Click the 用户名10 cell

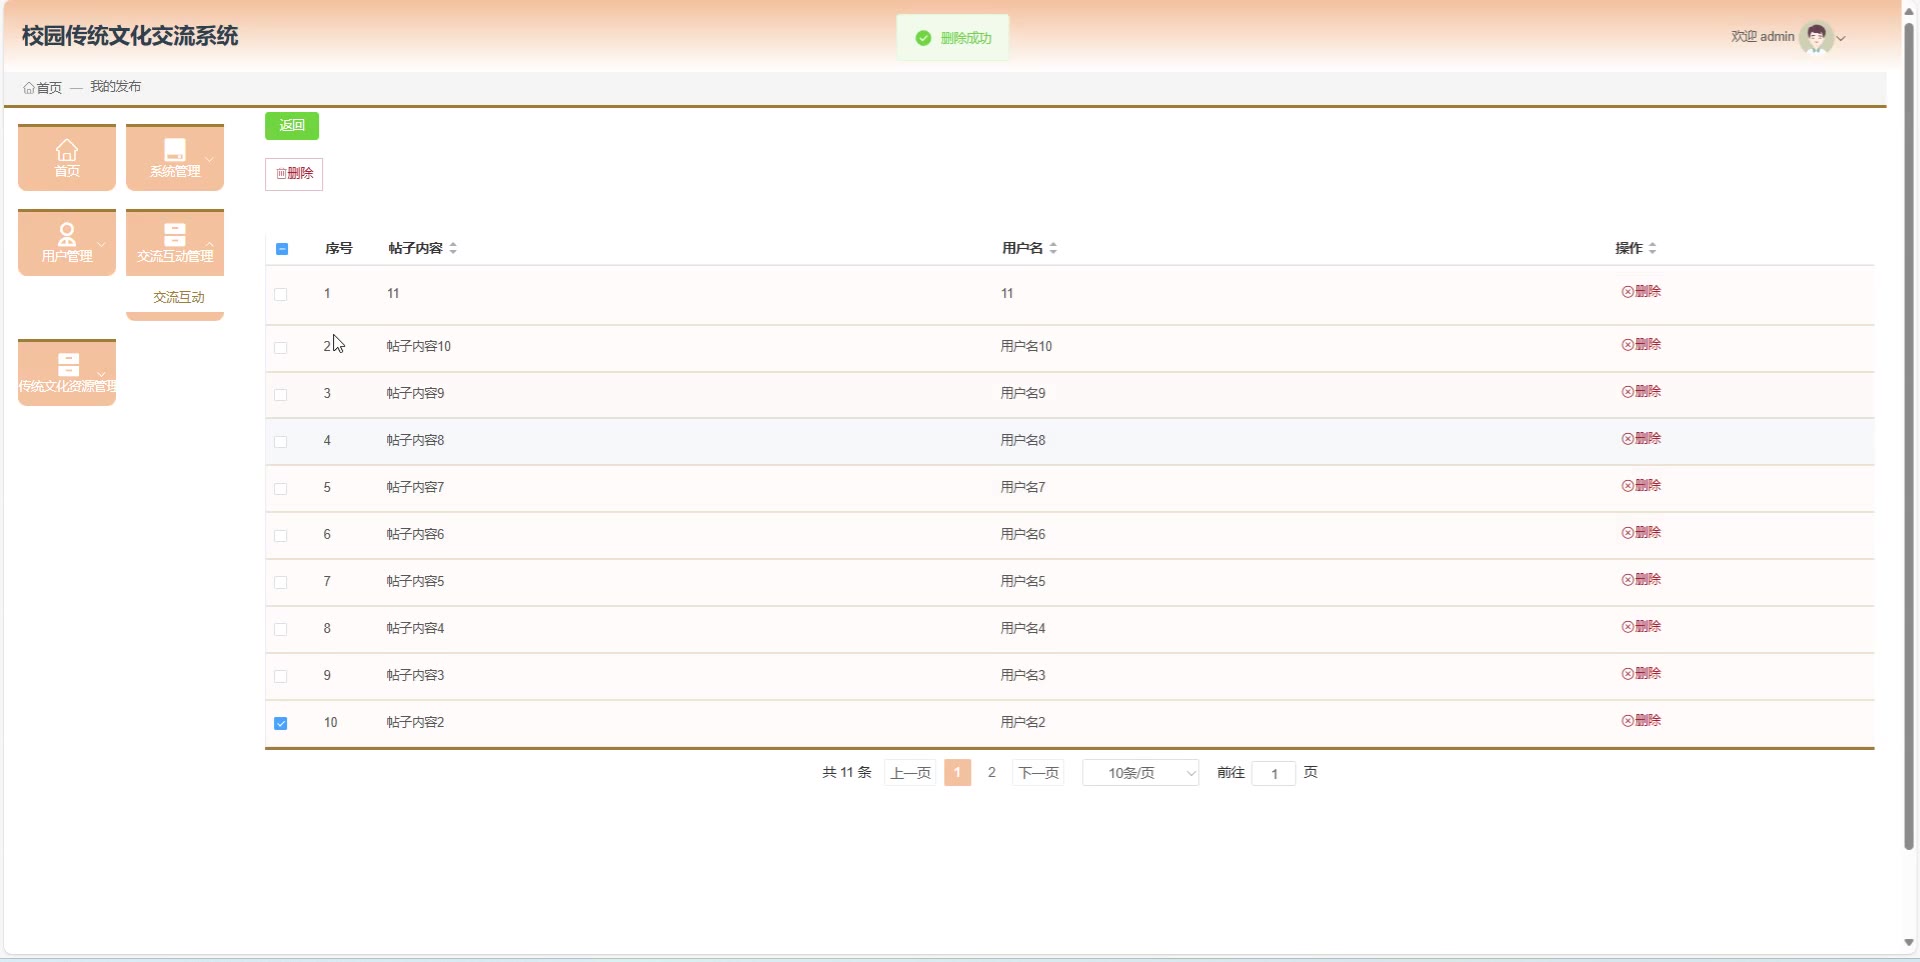tap(1026, 347)
